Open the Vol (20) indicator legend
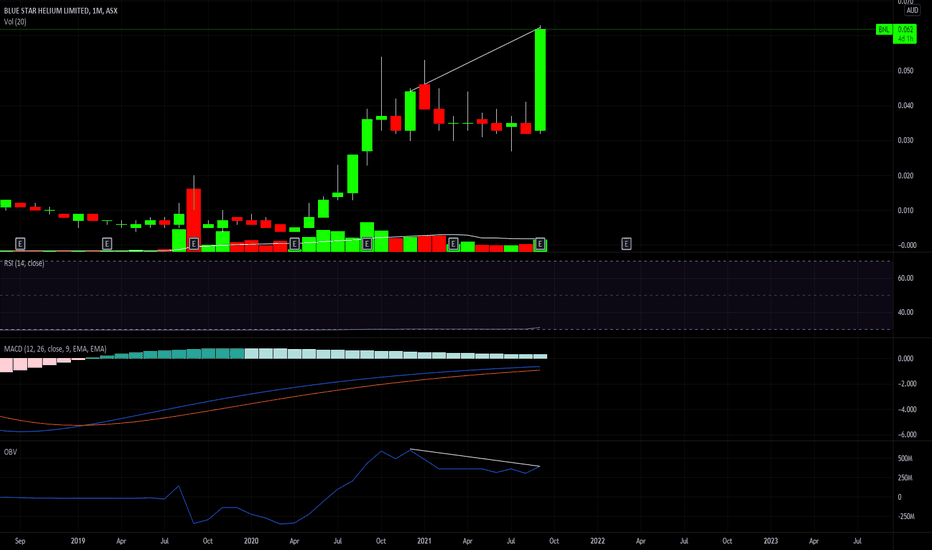The height and width of the screenshot is (550, 932). 15,22
